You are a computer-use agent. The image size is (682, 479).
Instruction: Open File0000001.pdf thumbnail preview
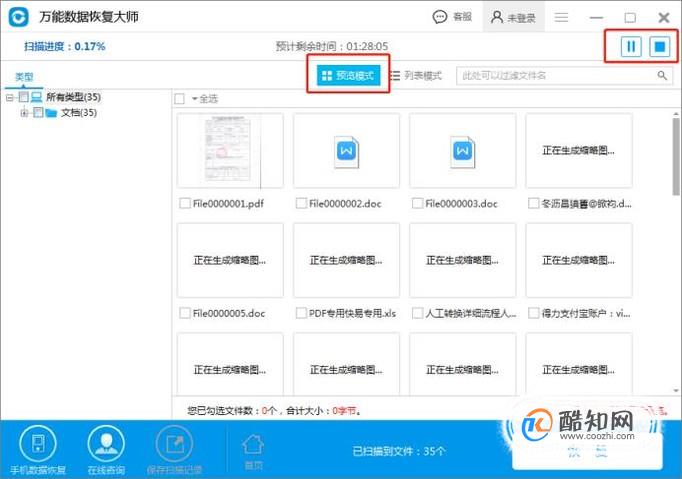(x=230, y=151)
